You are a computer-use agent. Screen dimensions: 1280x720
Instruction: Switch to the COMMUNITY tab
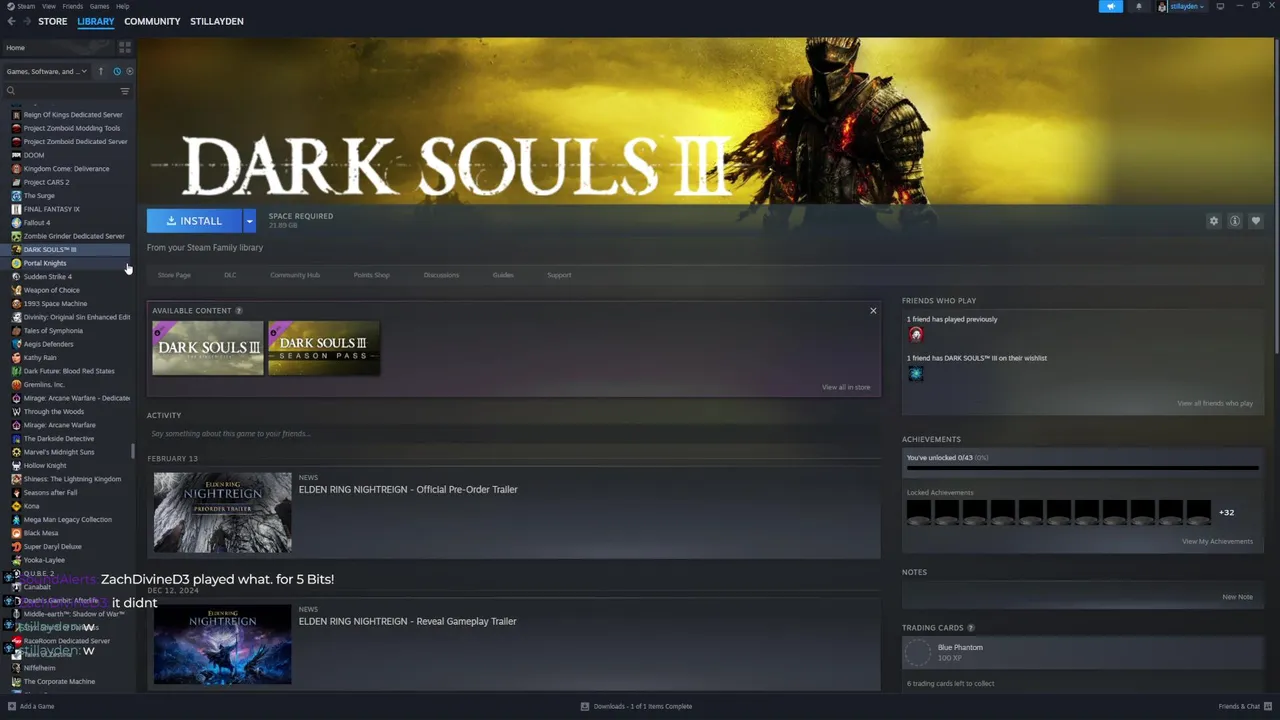point(152,21)
